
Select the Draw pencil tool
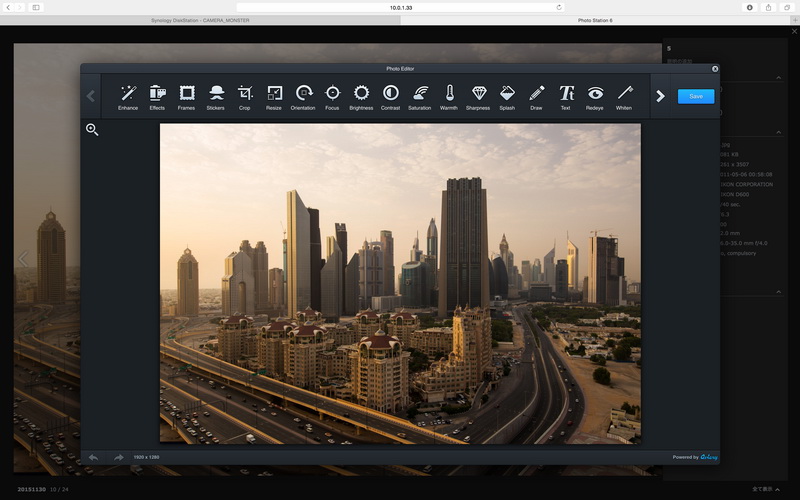(x=536, y=97)
